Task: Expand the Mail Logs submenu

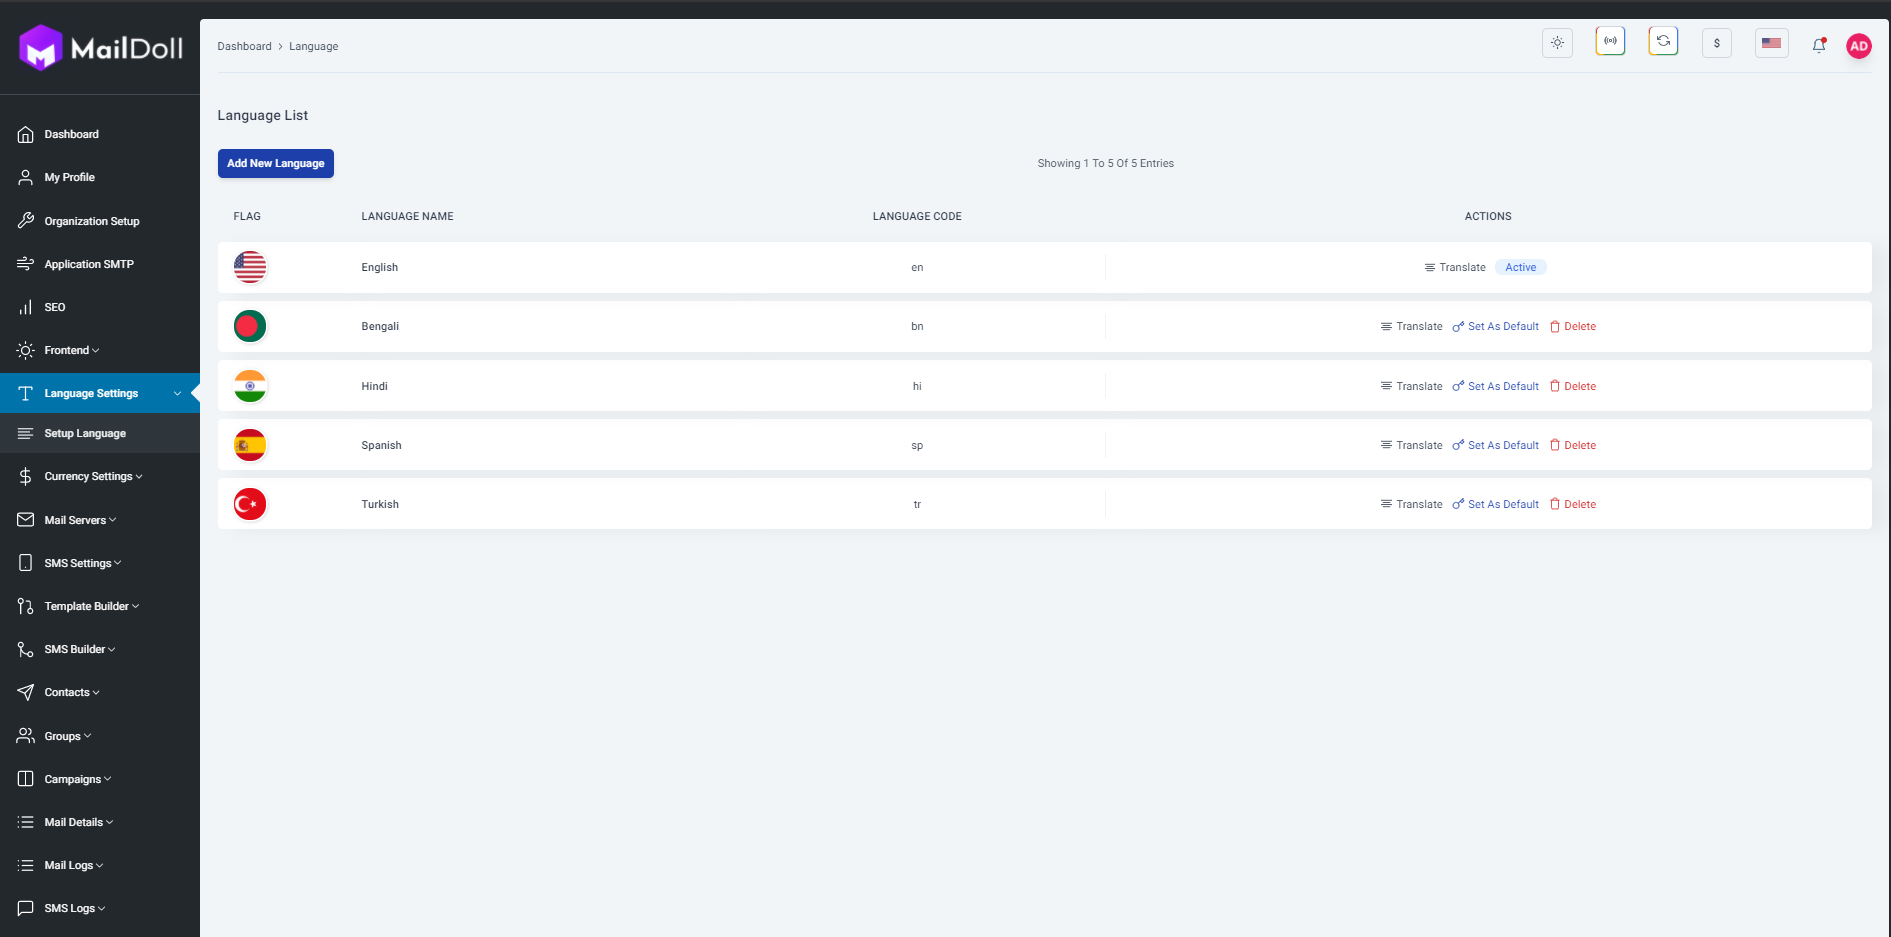Action: (74, 865)
